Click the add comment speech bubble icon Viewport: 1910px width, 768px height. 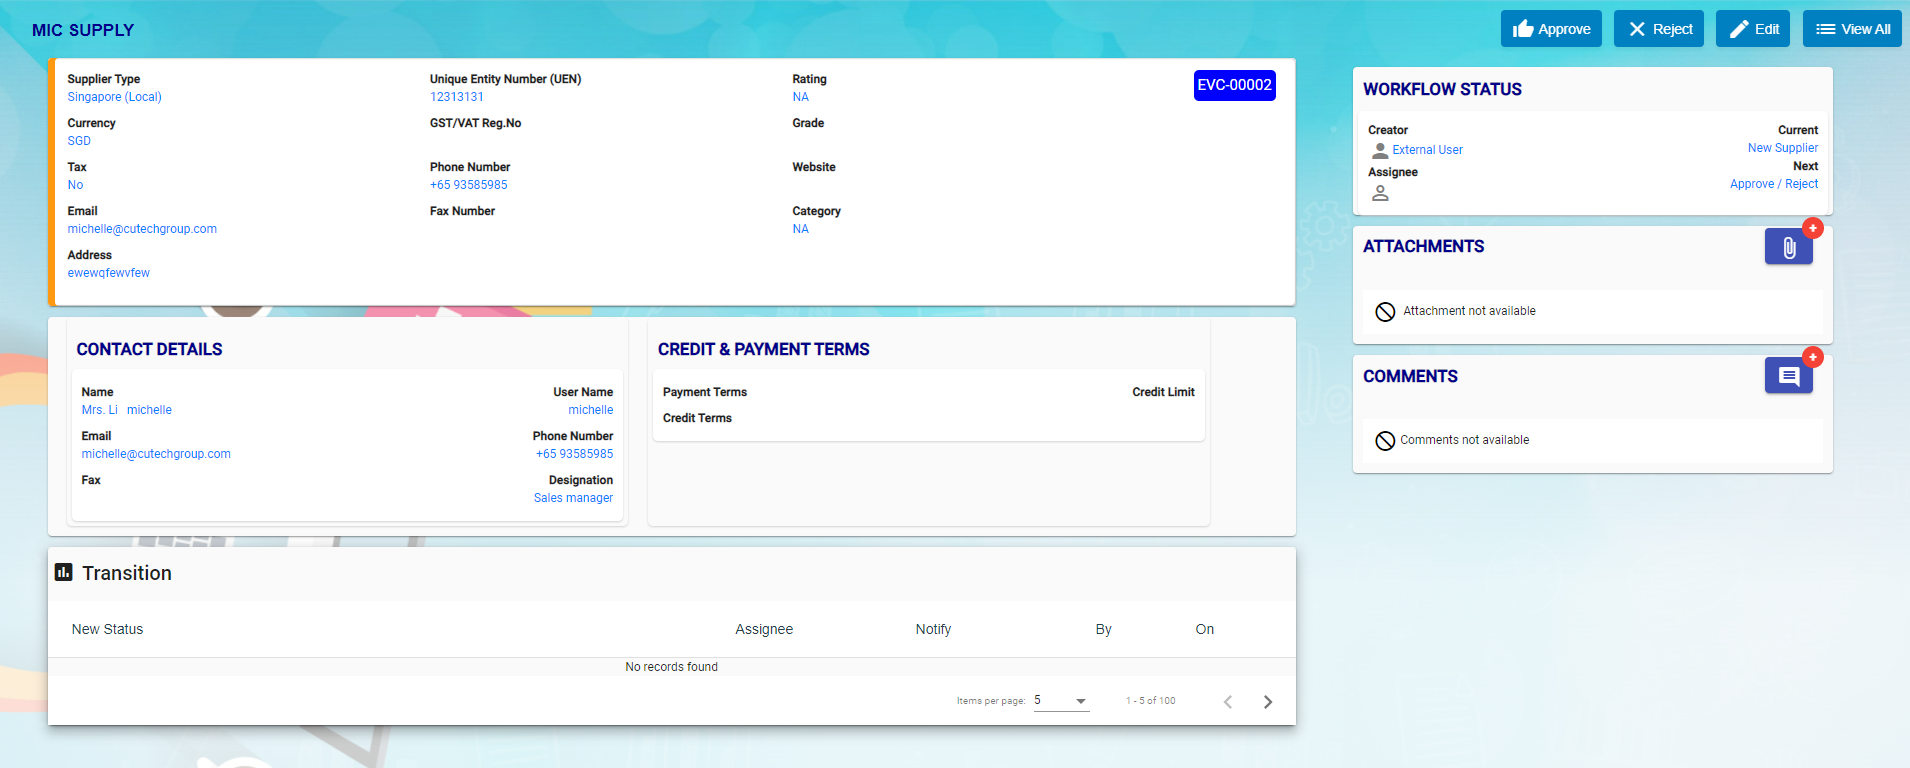pyautogui.click(x=1788, y=376)
